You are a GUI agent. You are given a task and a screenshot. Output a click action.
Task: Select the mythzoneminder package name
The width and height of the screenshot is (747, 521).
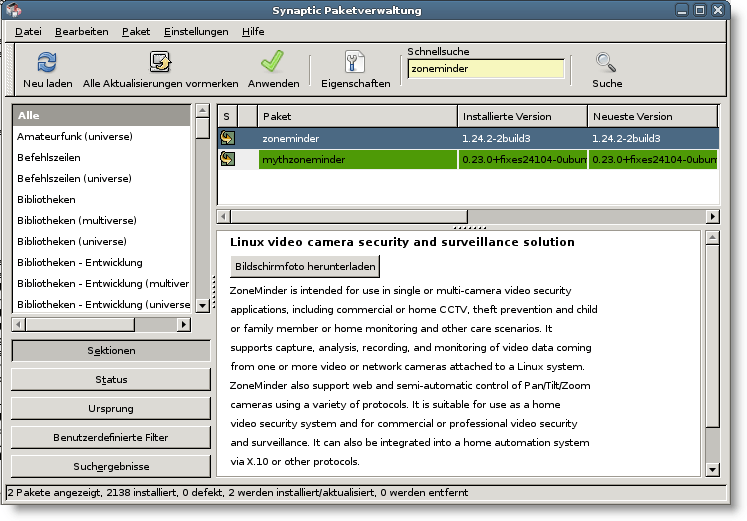pyautogui.click(x=303, y=160)
